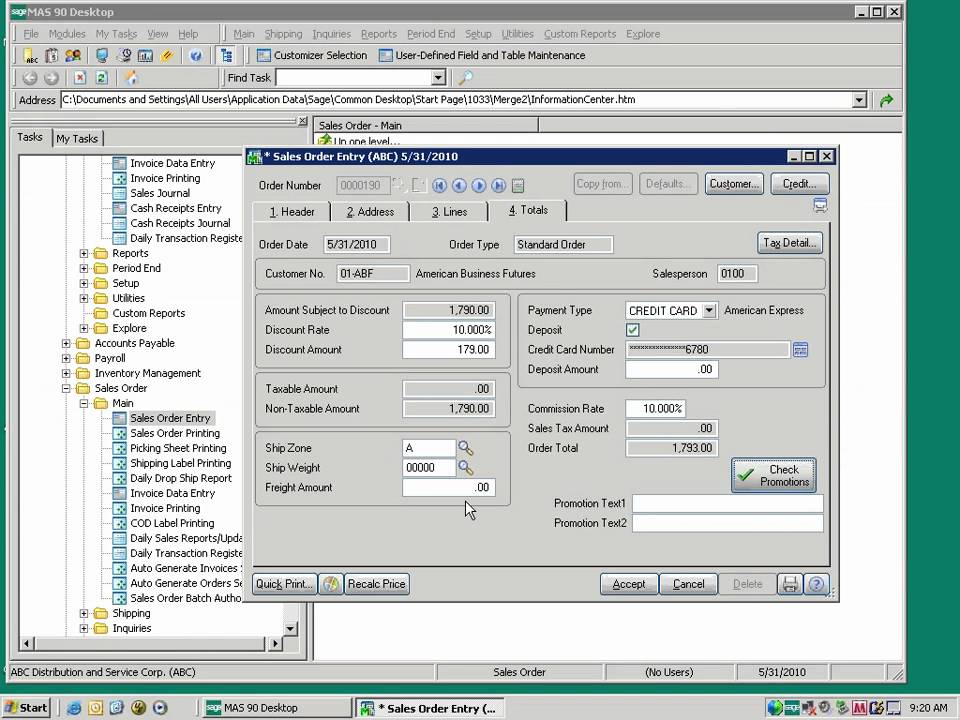This screenshot has height=720, width=960.
Task: Click the Quick Print button
Action: point(285,584)
